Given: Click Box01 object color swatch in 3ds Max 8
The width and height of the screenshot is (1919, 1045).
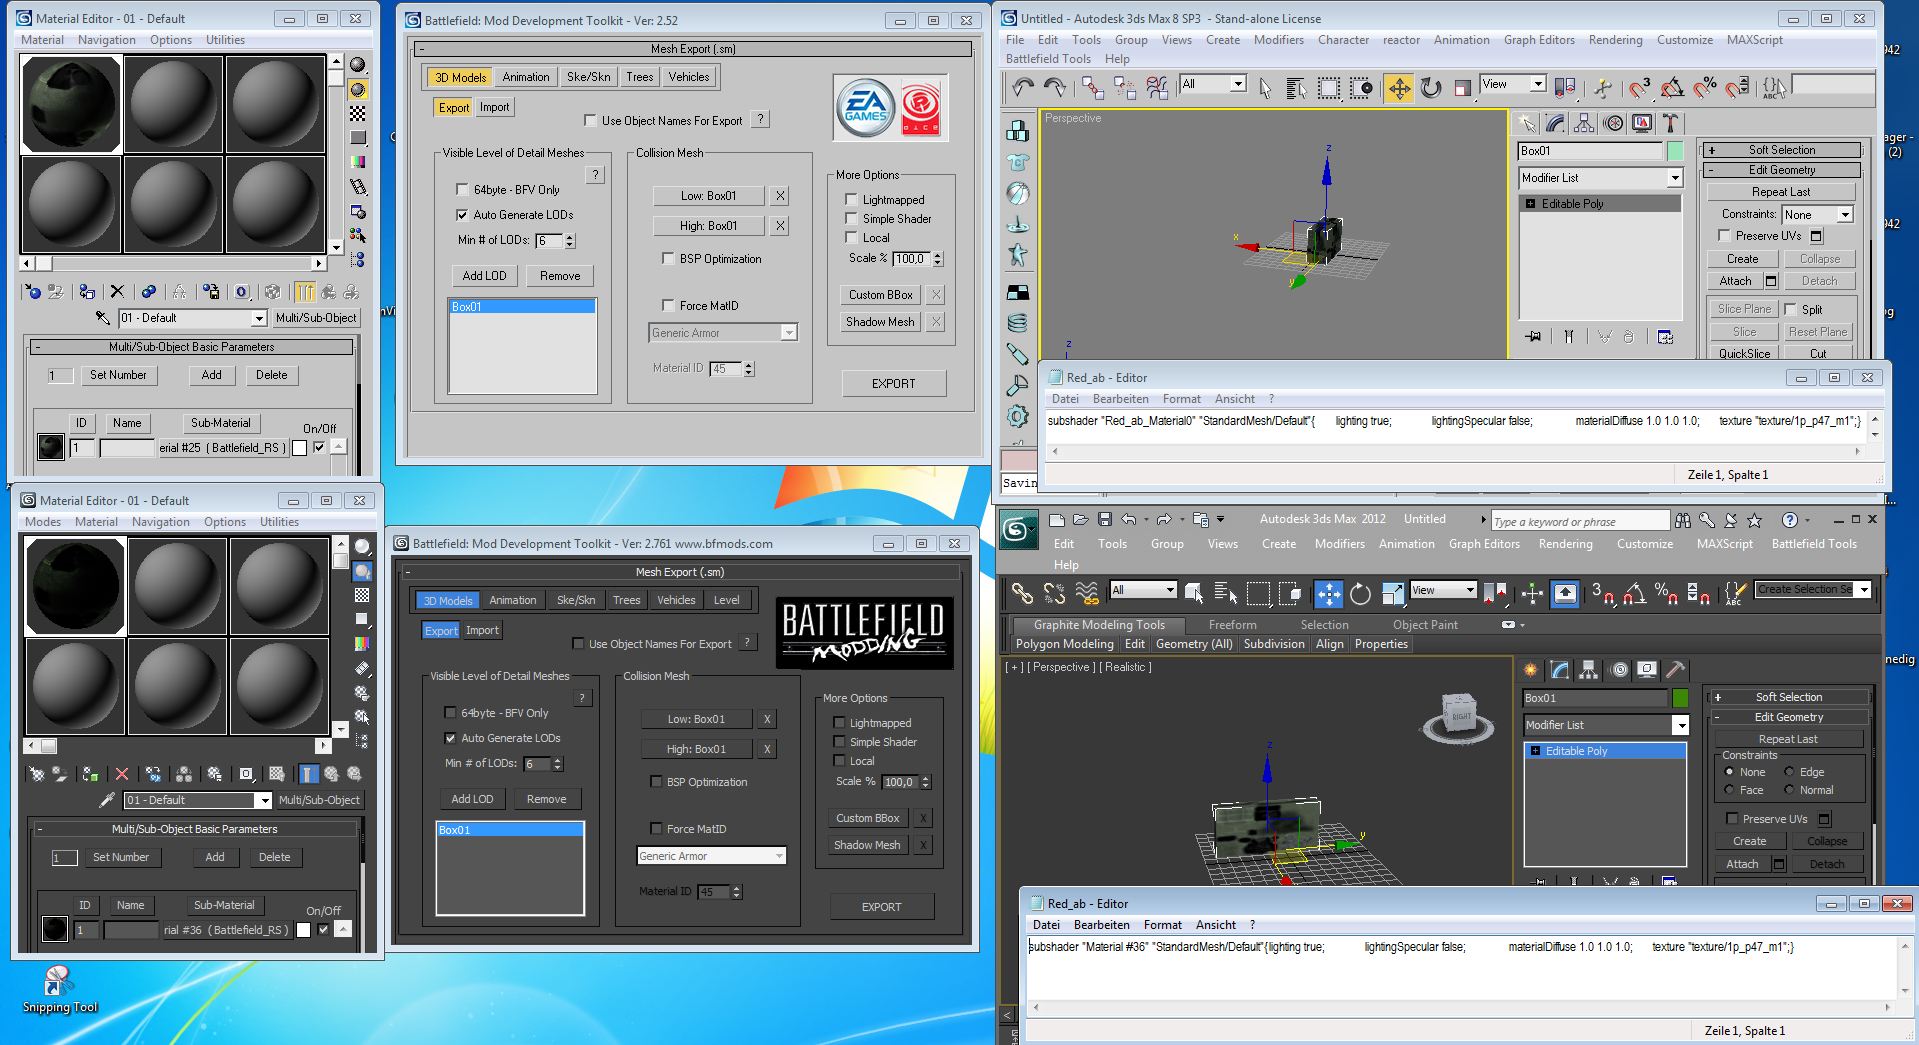Looking at the screenshot, I should tap(1675, 151).
